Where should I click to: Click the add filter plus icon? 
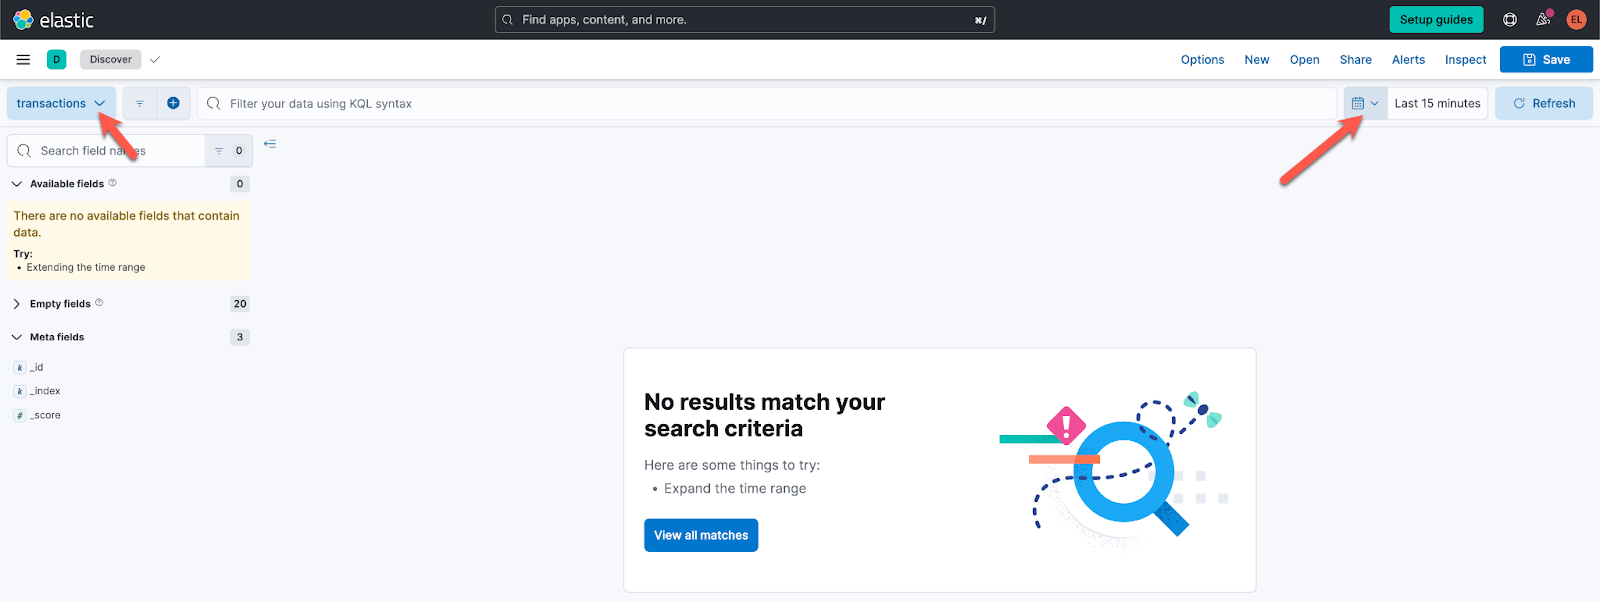tap(173, 103)
